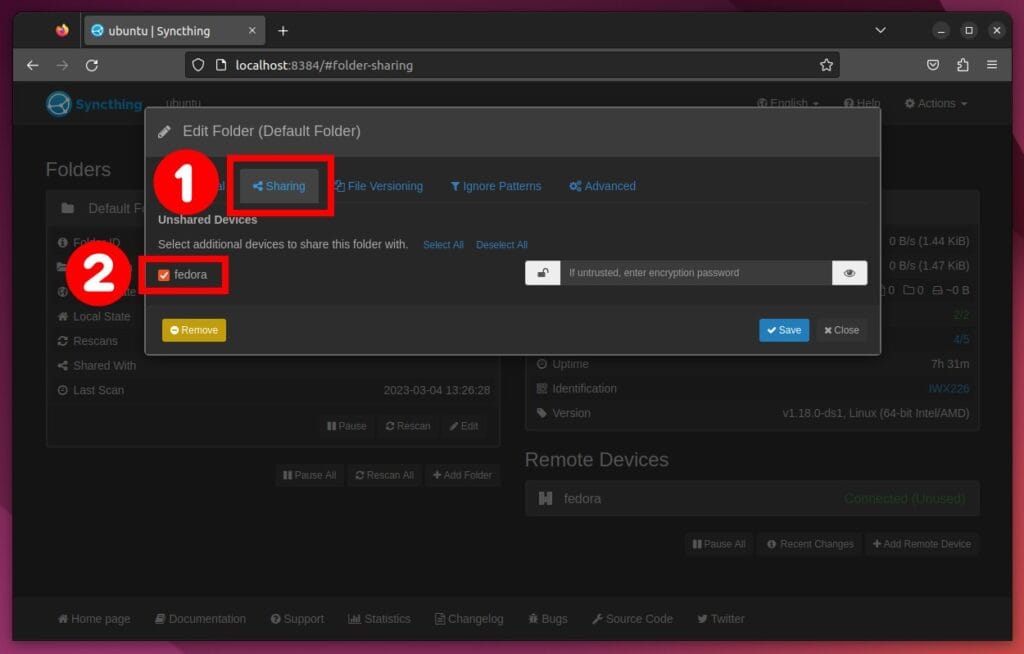The width and height of the screenshot is (1024, 654).
Task: Save the folder settings
Action: (784, 330)
